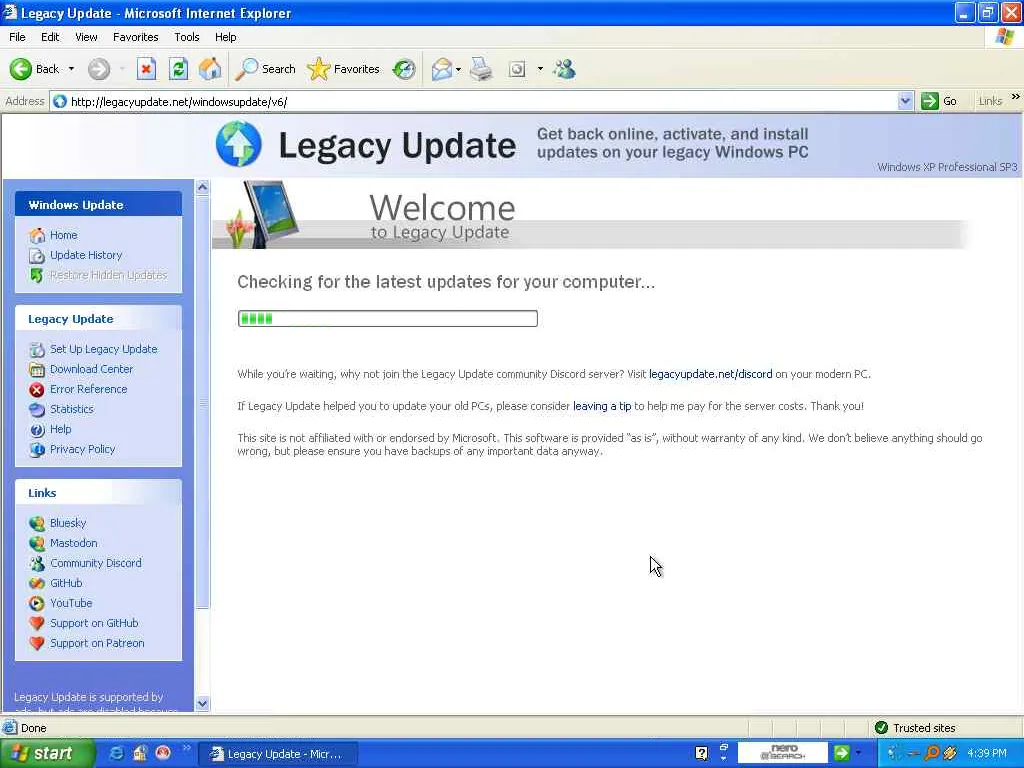
Task: Open the Update History link
Action: click(x=86, y=255)
